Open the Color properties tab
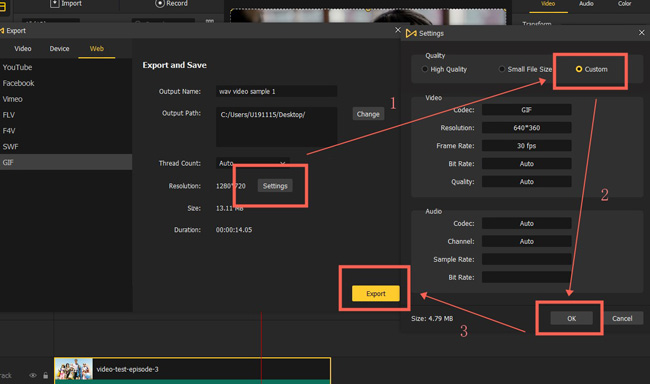Image resolution: width=650 pixels, height=384 pixels. coord(624,3)
